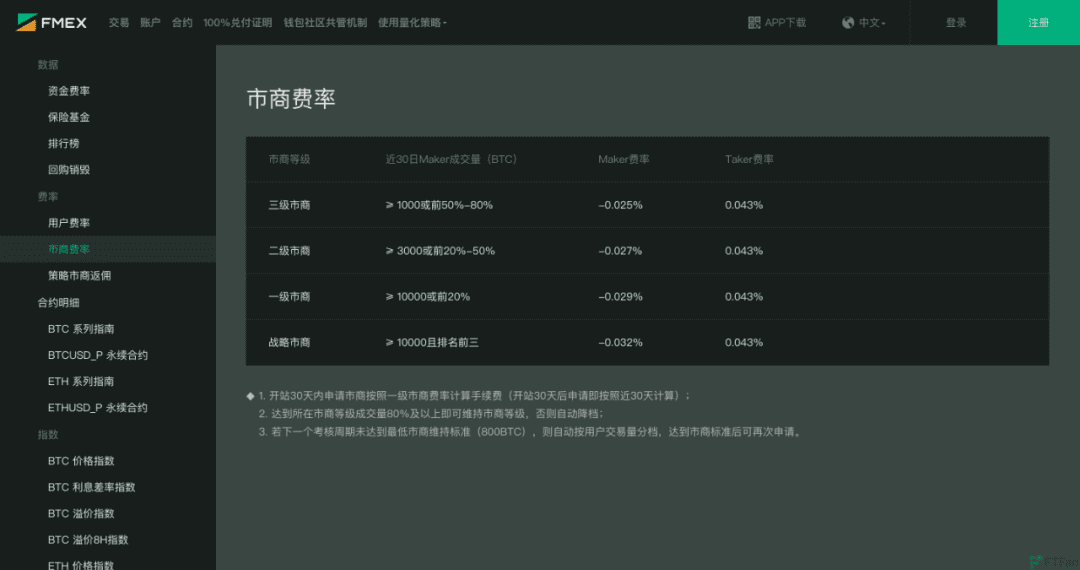Expand the 使用量化策略 dropdown menu

coord(412,23)
